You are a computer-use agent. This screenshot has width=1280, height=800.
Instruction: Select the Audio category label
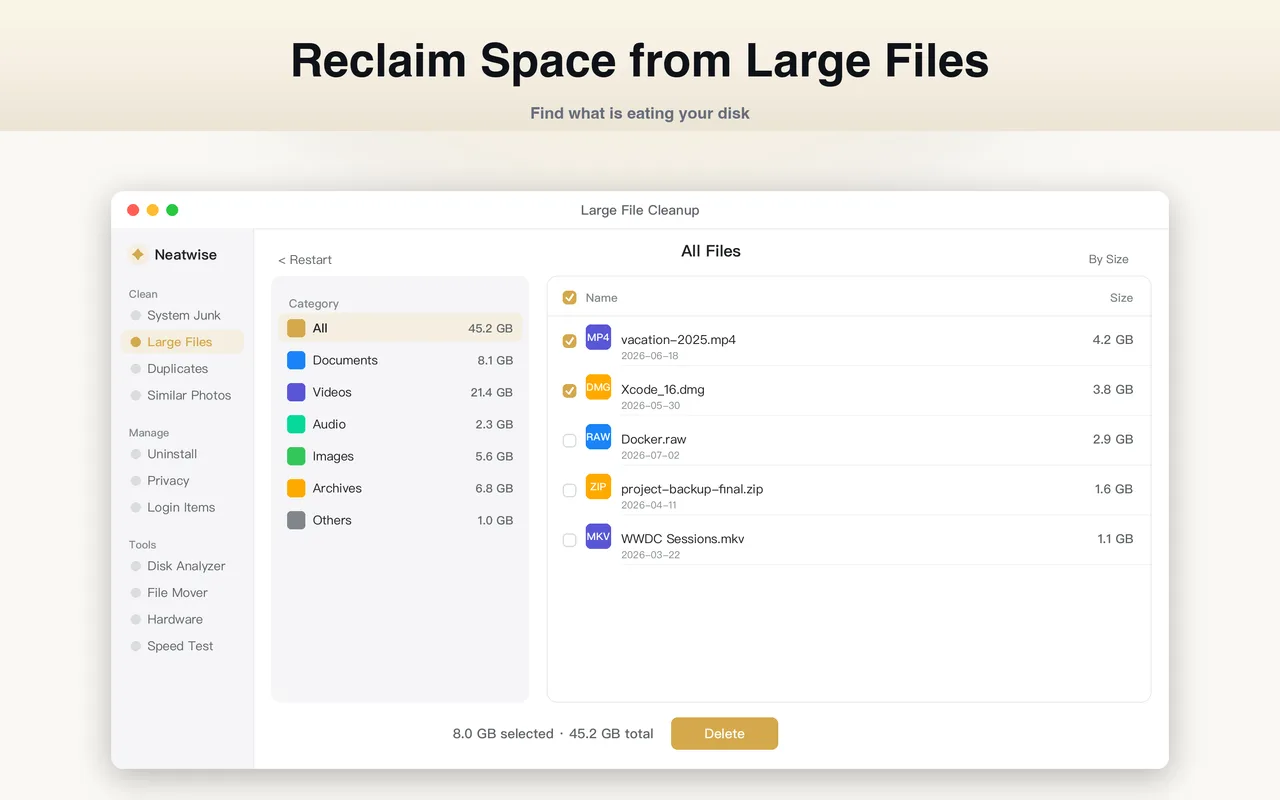click(329, 424)
